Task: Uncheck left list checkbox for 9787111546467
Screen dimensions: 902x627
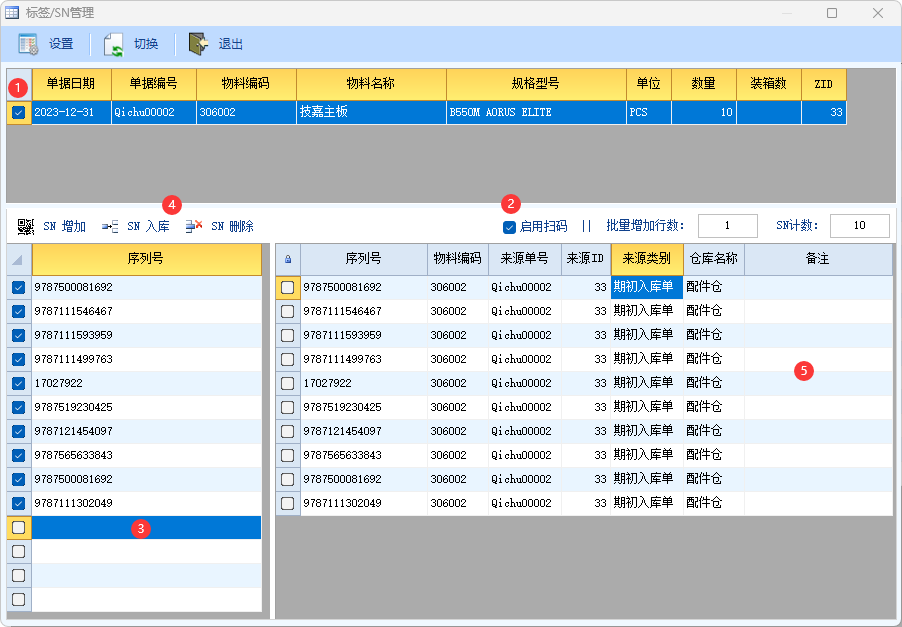Action: click(18, 311)
